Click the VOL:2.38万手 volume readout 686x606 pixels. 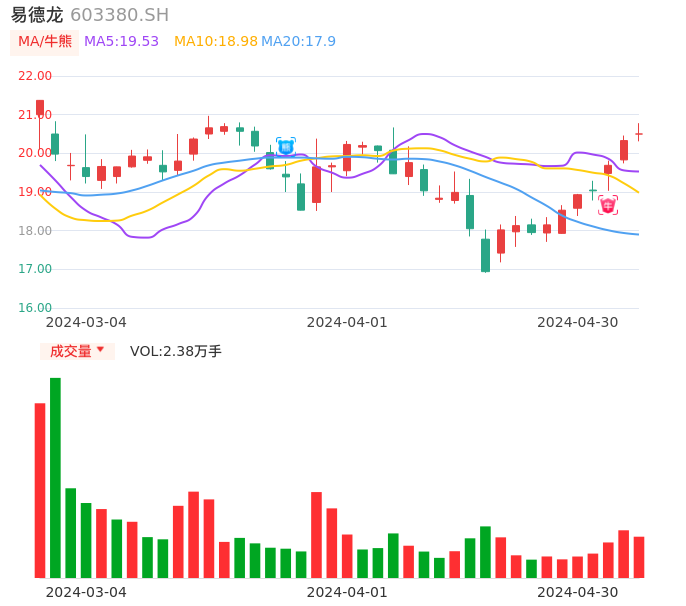coord(175,351)
